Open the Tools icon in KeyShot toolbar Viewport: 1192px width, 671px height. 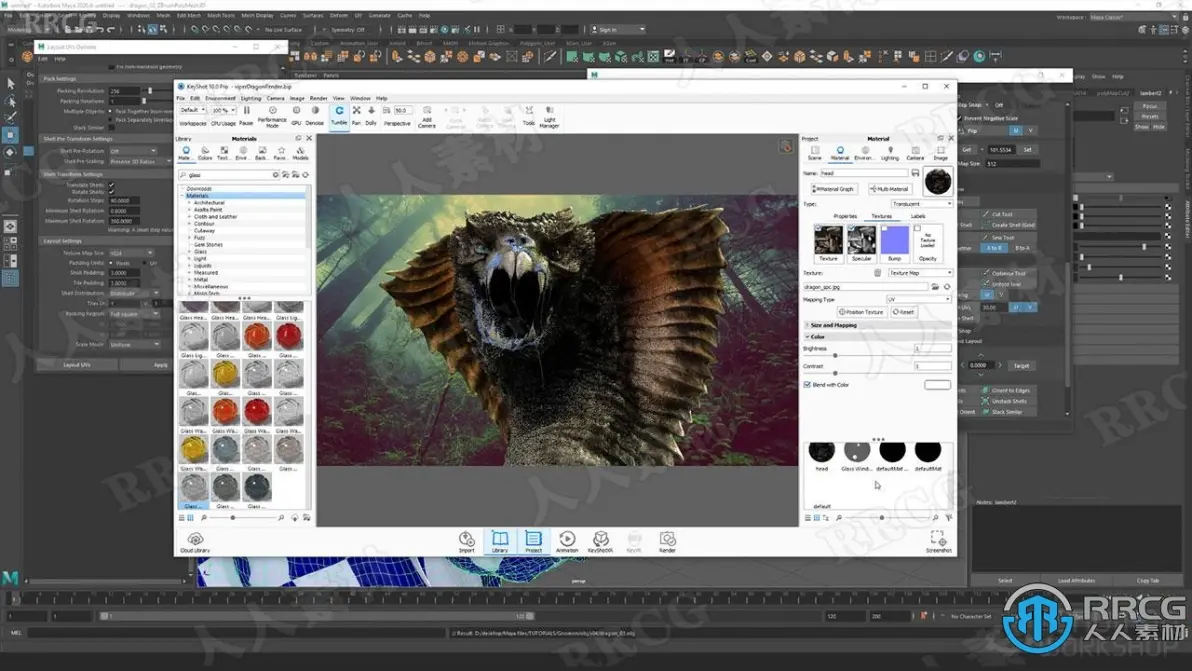click(x=529, y=115)
